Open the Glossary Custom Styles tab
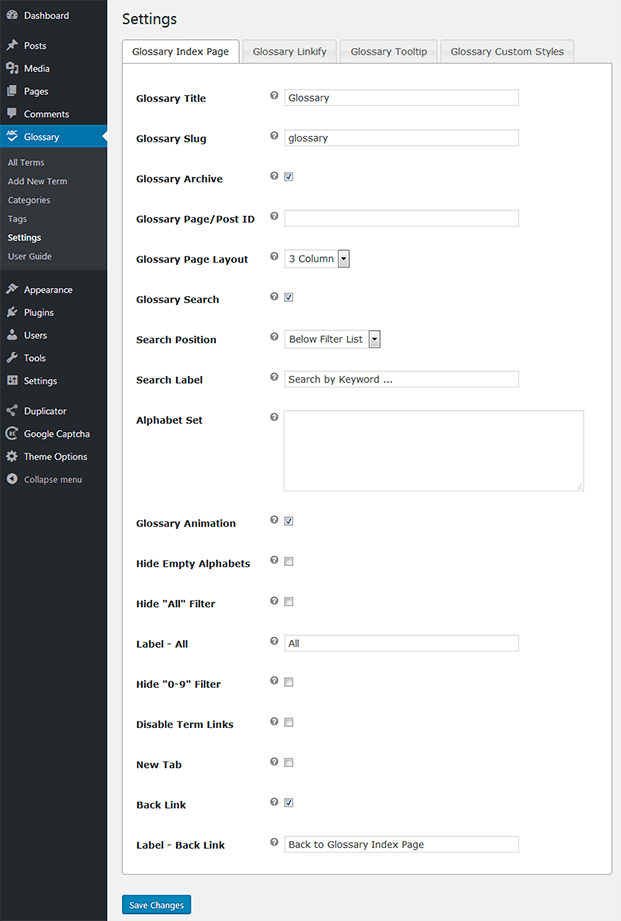This screenshot has width=621, height=921. (x=507, y=50)
